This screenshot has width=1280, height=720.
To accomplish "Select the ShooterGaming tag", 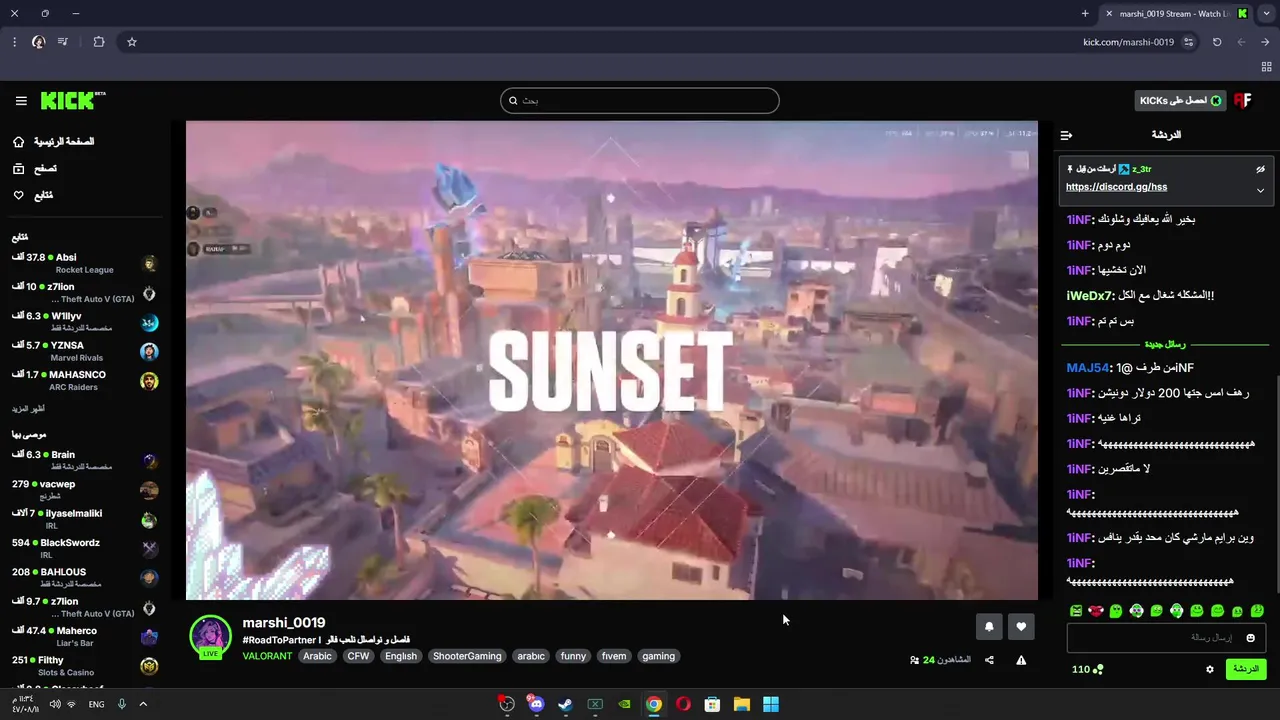I will (x=467, y=657).
